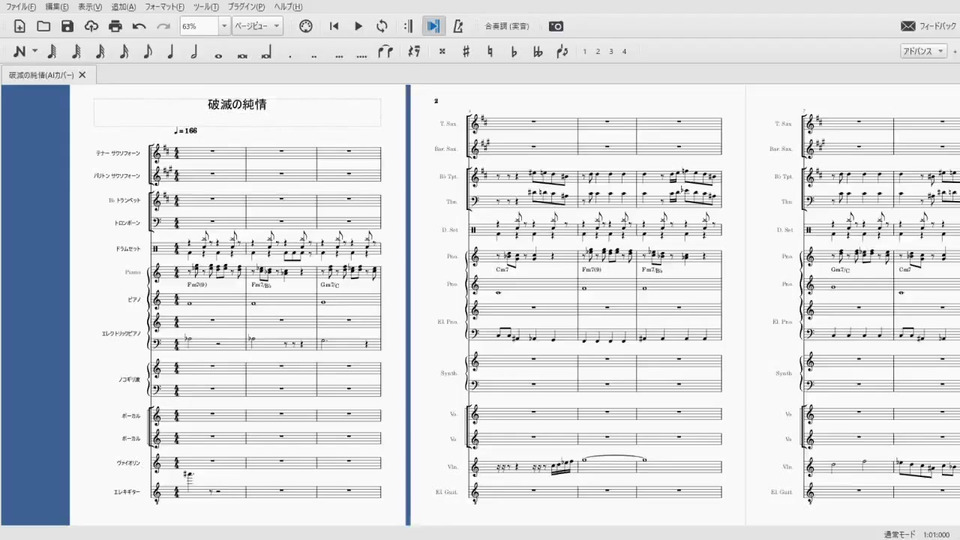Select double whole note duration
960x540 pixels.
[242, 55]
